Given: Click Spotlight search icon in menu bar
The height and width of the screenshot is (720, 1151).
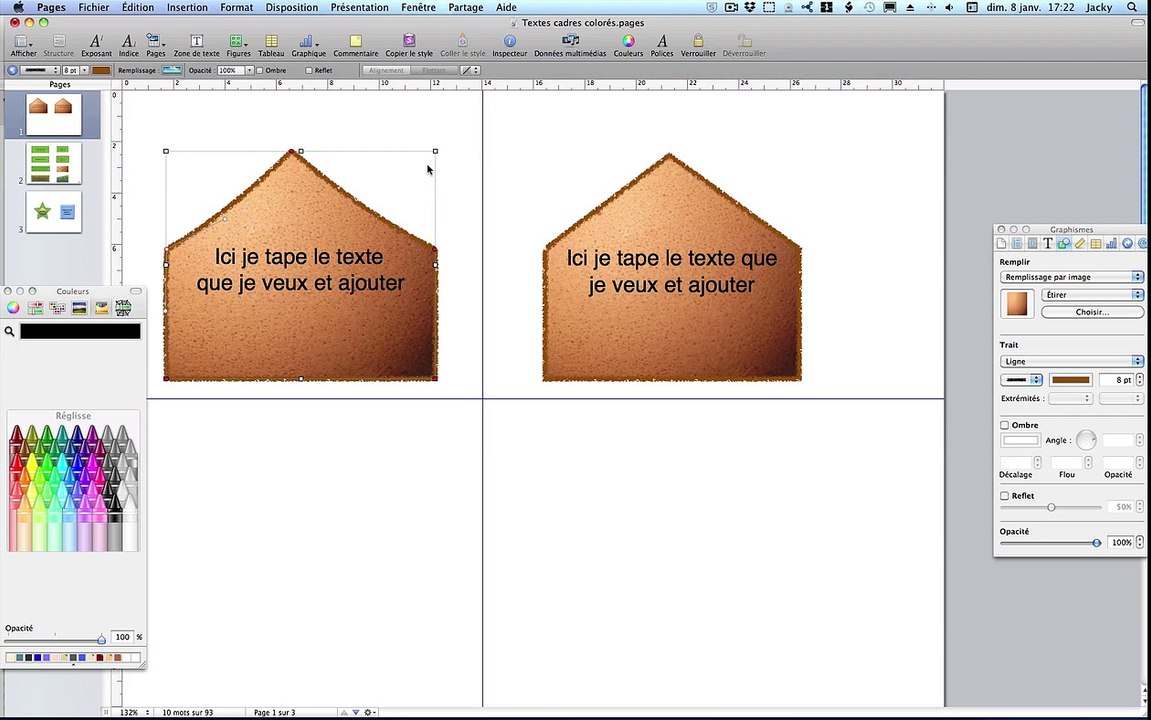Looking at the screenshot, I should [x=1133, y=7].
